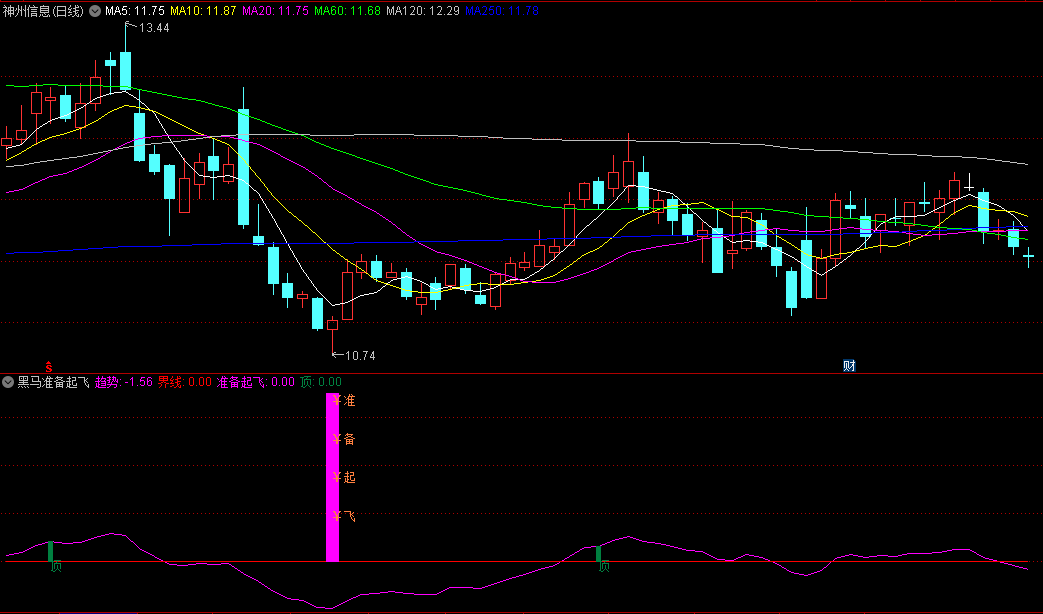
Task: Open the 财 financial report marker
Action: point(849,366)
